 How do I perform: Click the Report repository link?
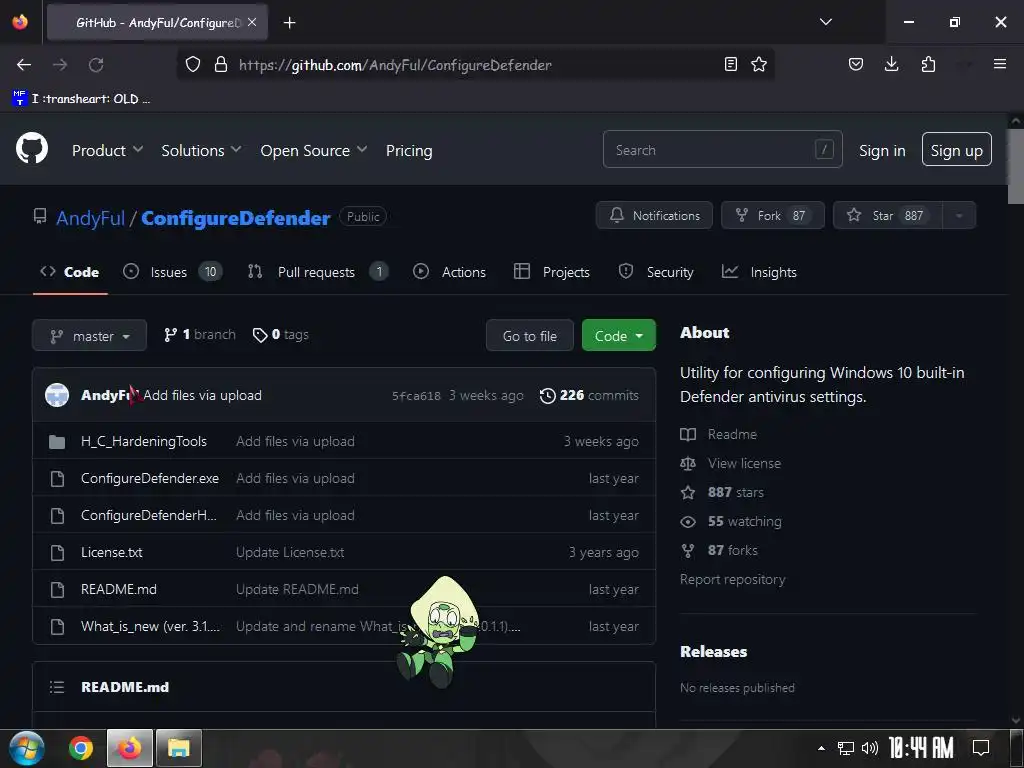pyautogui.click(x=732, y=579)
